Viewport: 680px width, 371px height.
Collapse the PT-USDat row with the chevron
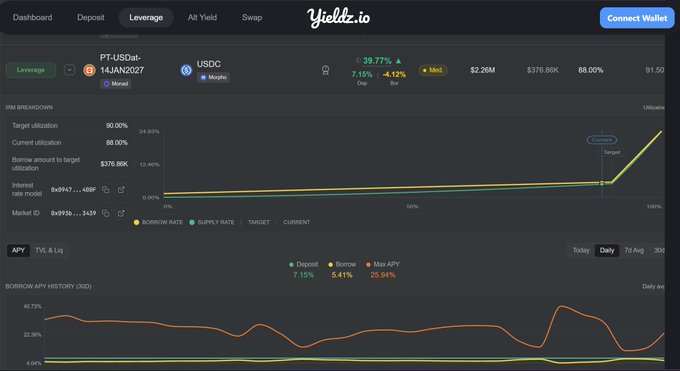(x=69, y=70)
